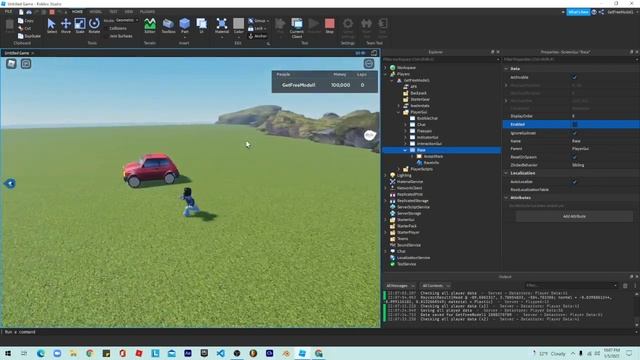Toggle the Enabled property checkbox
Viewport: 640px width, 360px height.
coord(575,124)
